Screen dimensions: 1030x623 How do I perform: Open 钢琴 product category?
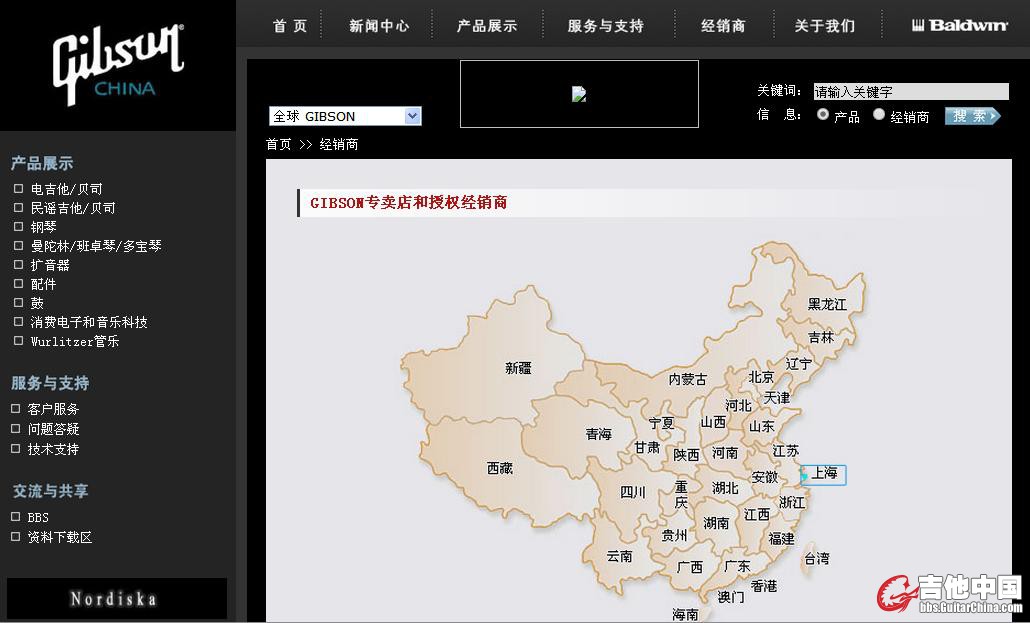(x=43, y=227)
